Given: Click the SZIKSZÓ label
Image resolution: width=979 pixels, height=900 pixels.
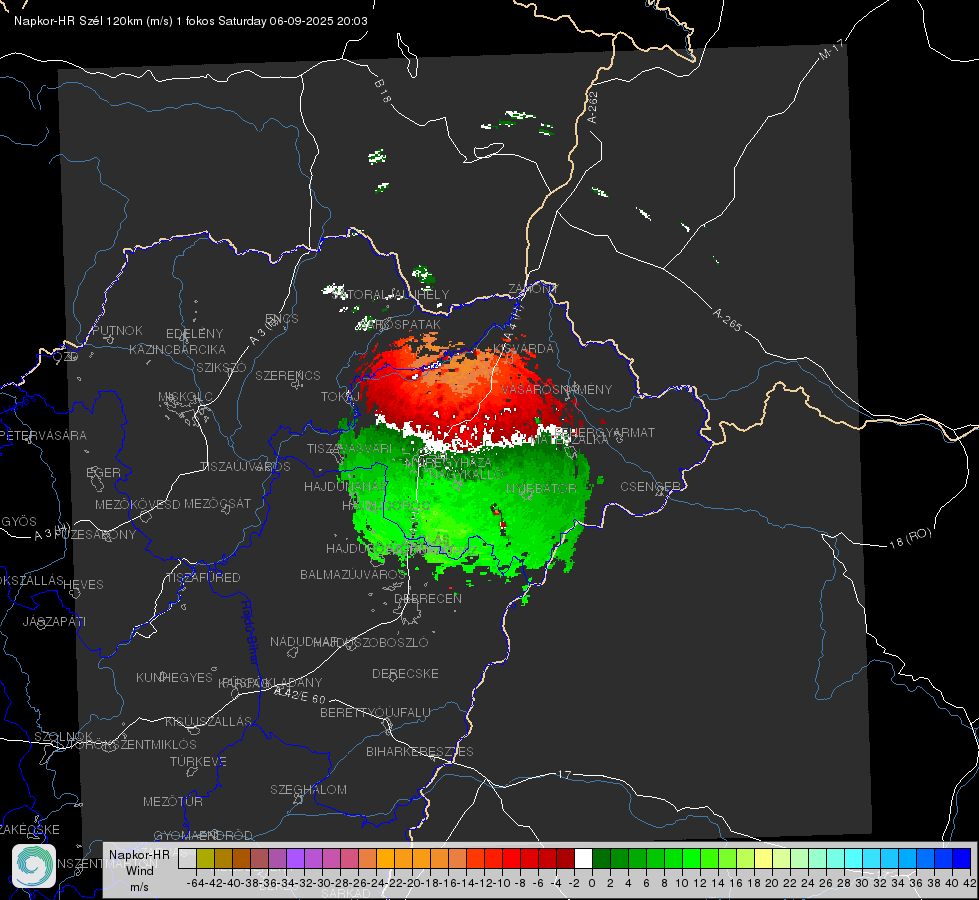Looking at the screenshot, I should coord(222,367).
